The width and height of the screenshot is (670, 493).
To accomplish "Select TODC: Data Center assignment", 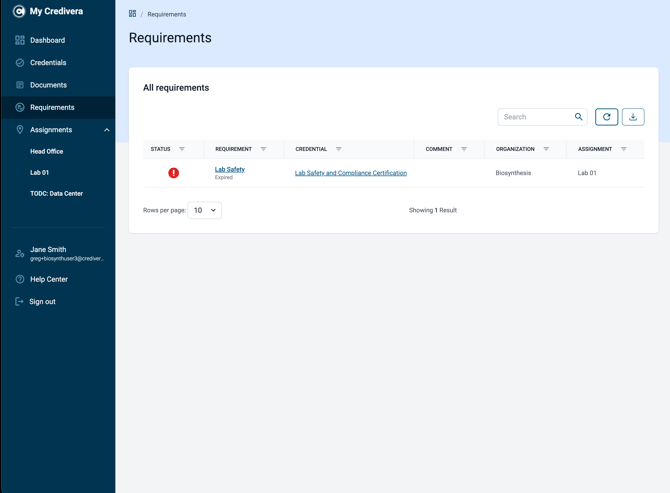I will pos(56,194).
